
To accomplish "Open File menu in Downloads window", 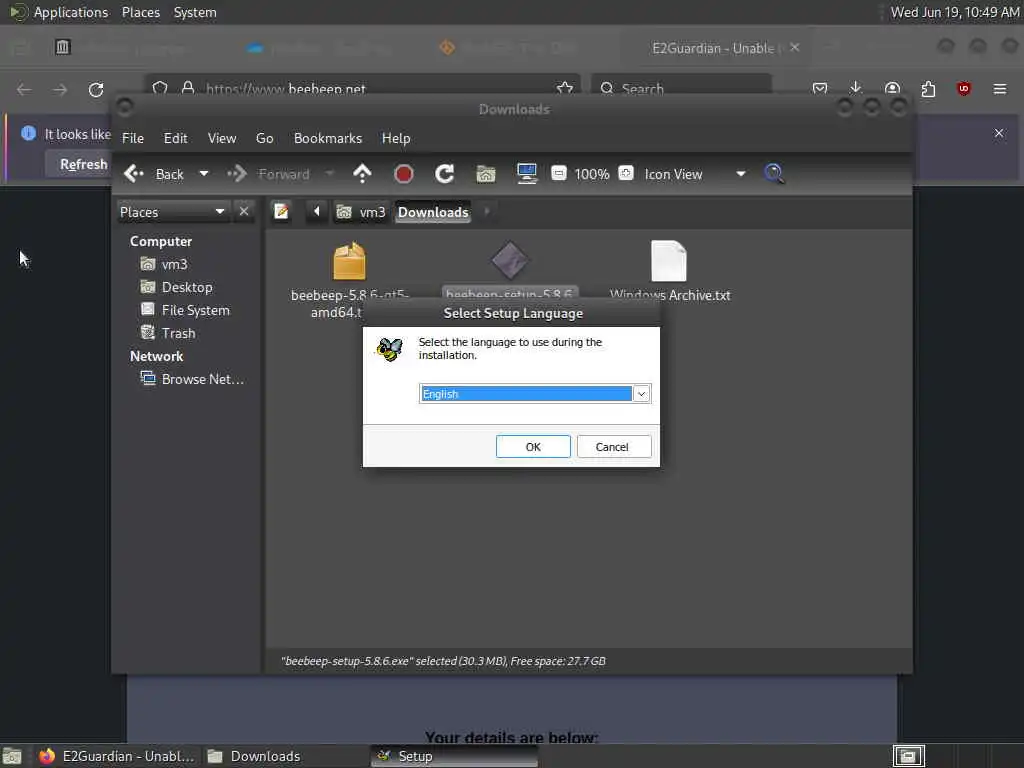I will pyautogui.click(x=133, y=138).
